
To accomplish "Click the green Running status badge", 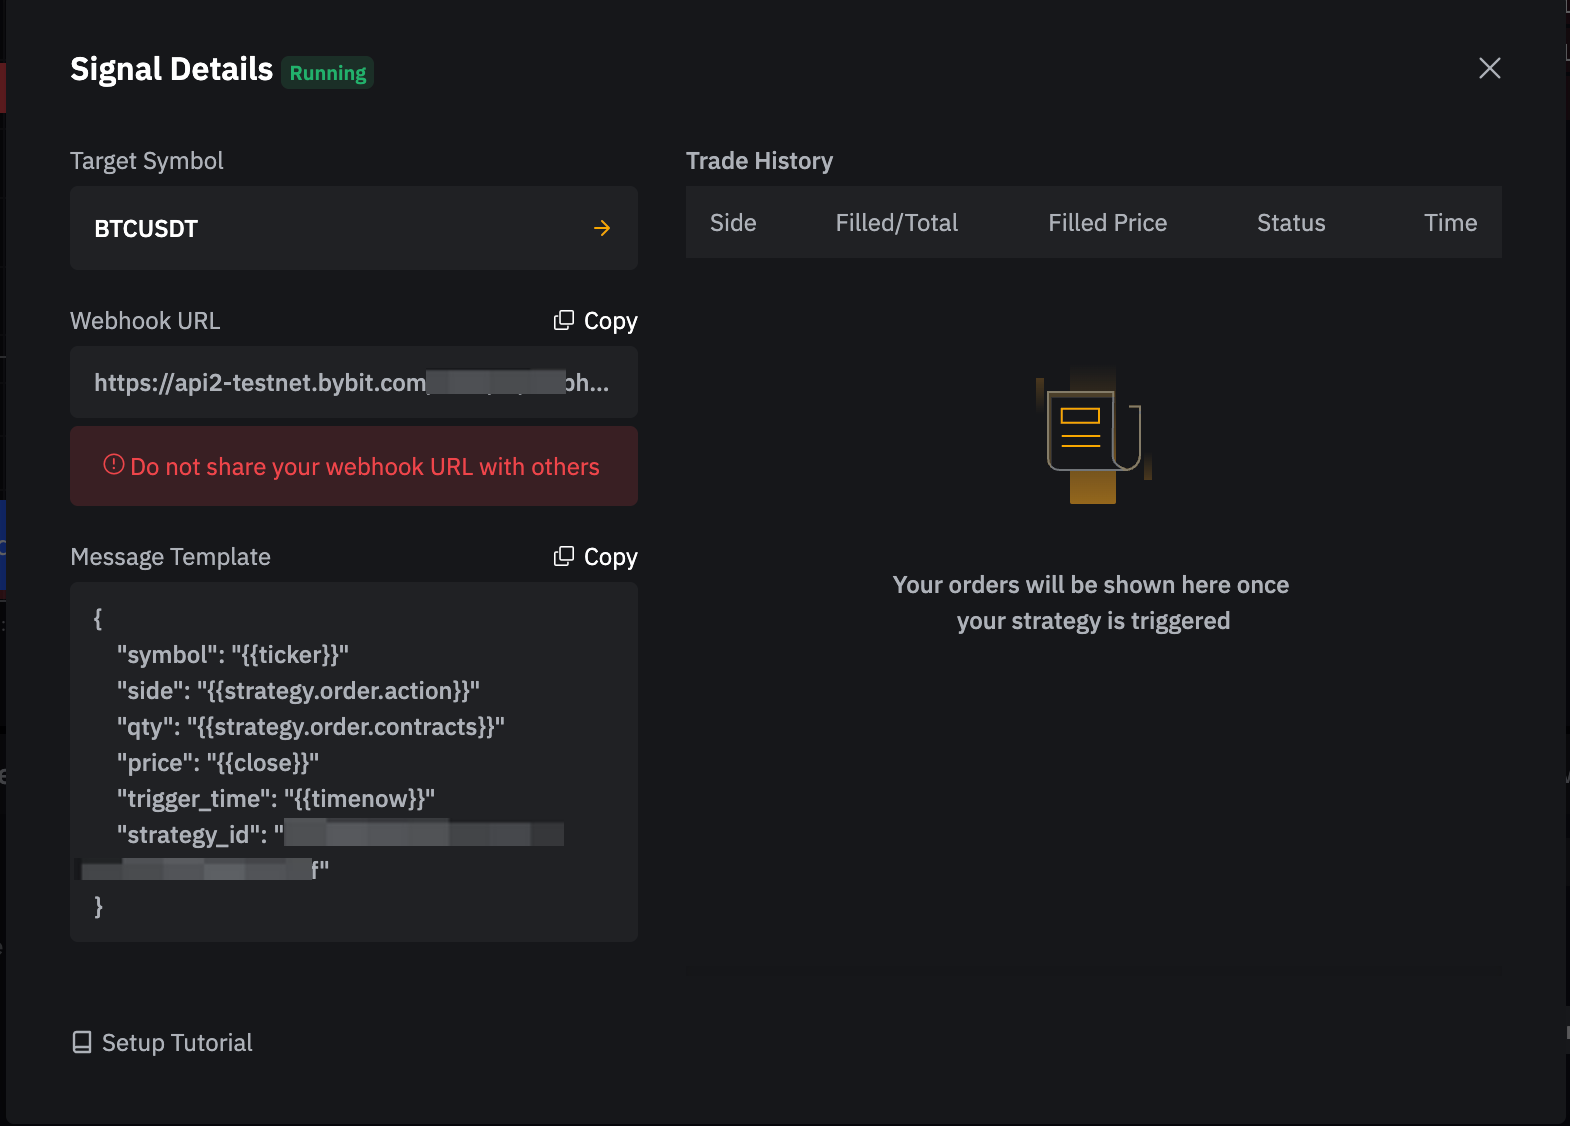I will pyautogui.click(x=328, y=73).
